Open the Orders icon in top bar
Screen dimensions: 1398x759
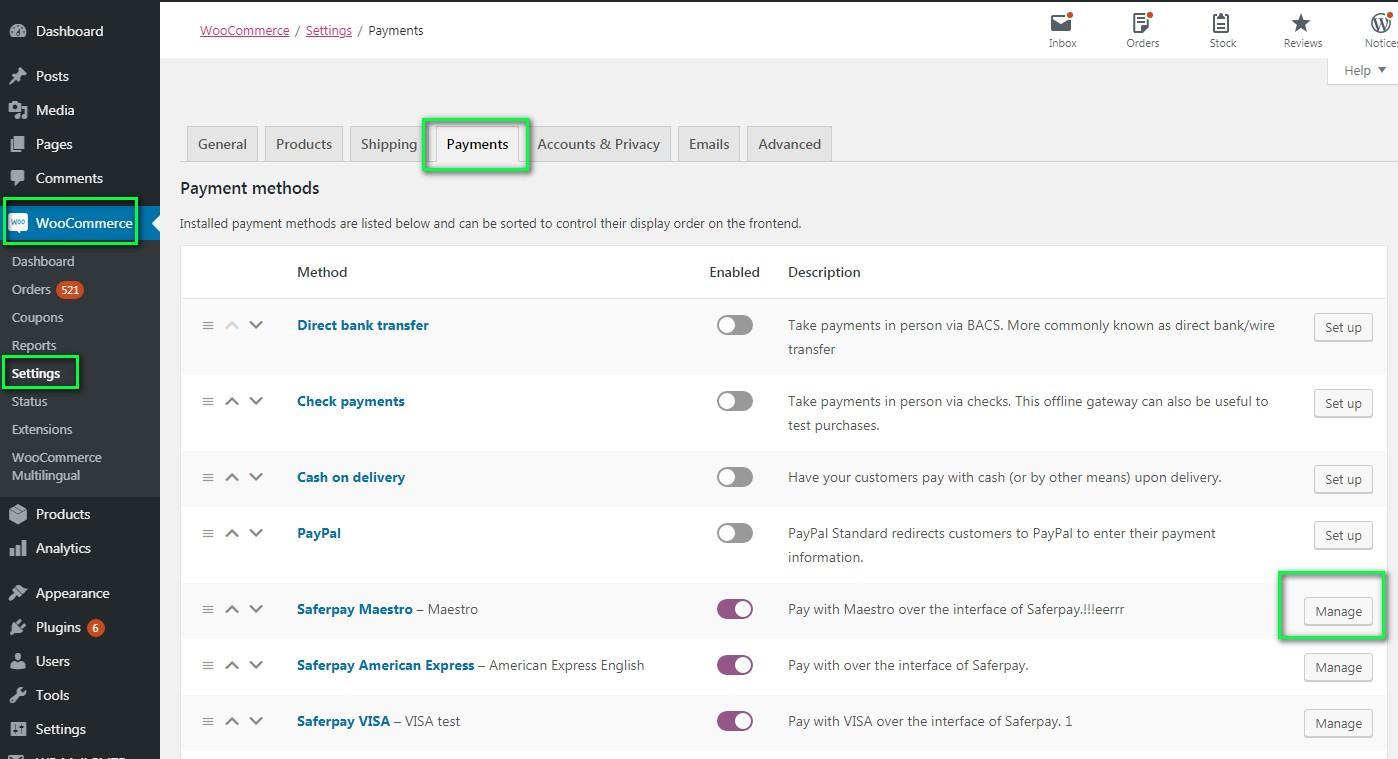tap(1142, 24)
